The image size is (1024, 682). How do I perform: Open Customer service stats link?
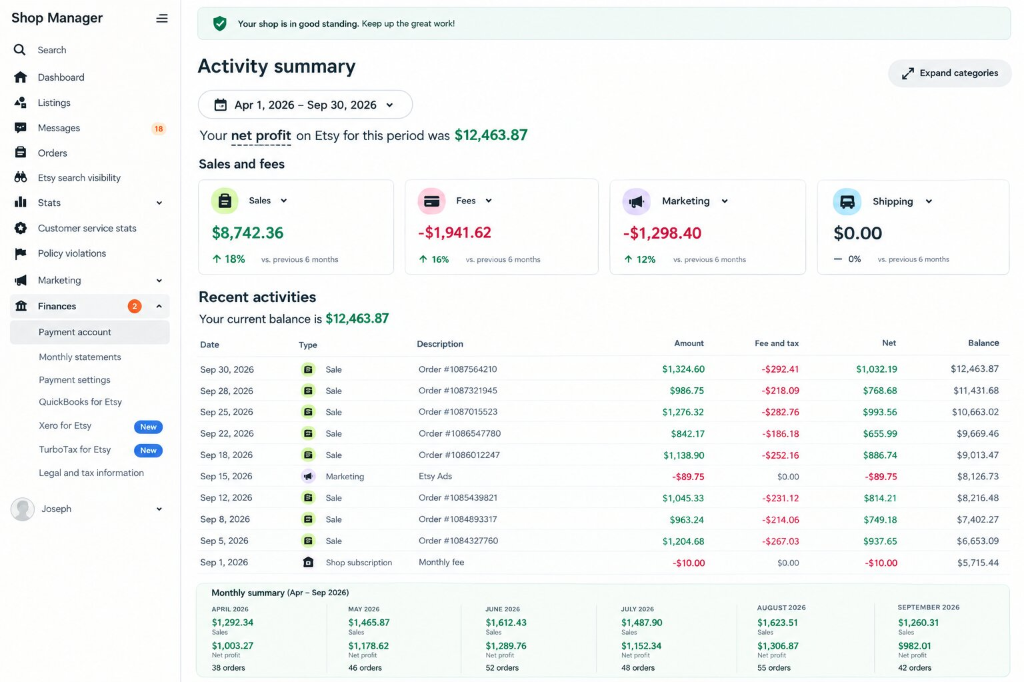click(x=87, y=228)
